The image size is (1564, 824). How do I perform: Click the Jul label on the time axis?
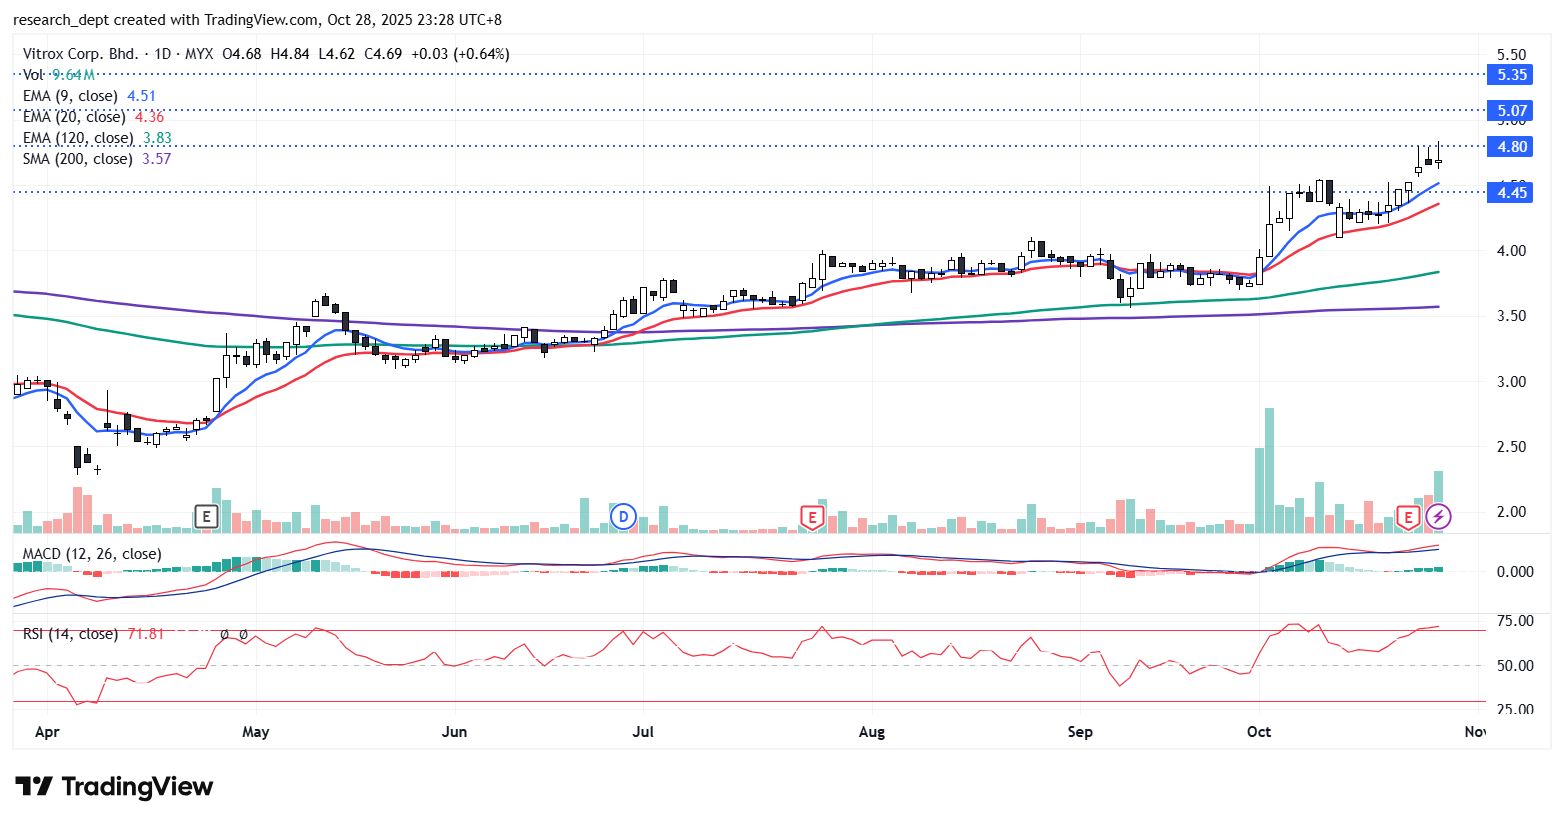643,732
